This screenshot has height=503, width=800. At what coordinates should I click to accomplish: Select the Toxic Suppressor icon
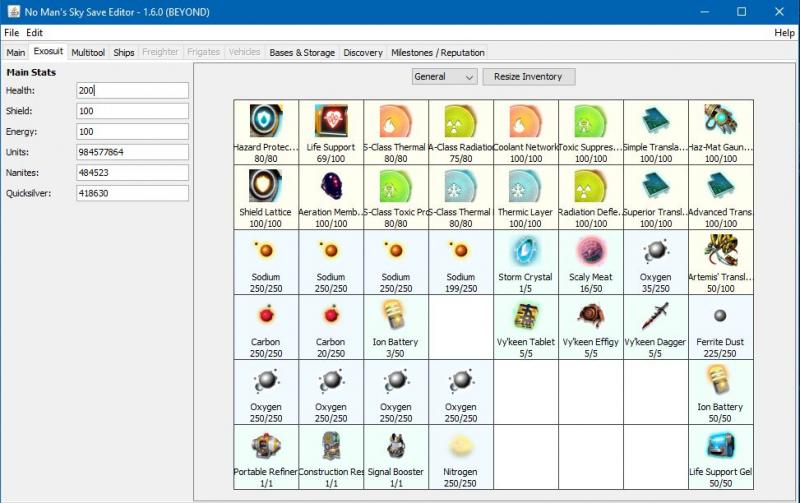pyautogui.click(x=591, y=121)
